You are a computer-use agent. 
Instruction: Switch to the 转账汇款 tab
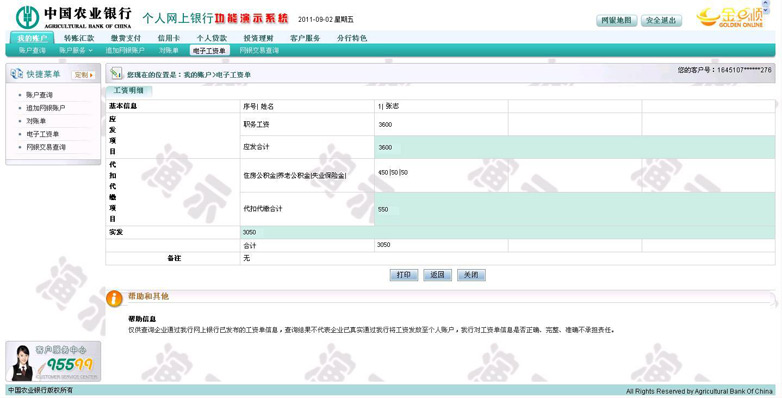(x=79, y=38)
